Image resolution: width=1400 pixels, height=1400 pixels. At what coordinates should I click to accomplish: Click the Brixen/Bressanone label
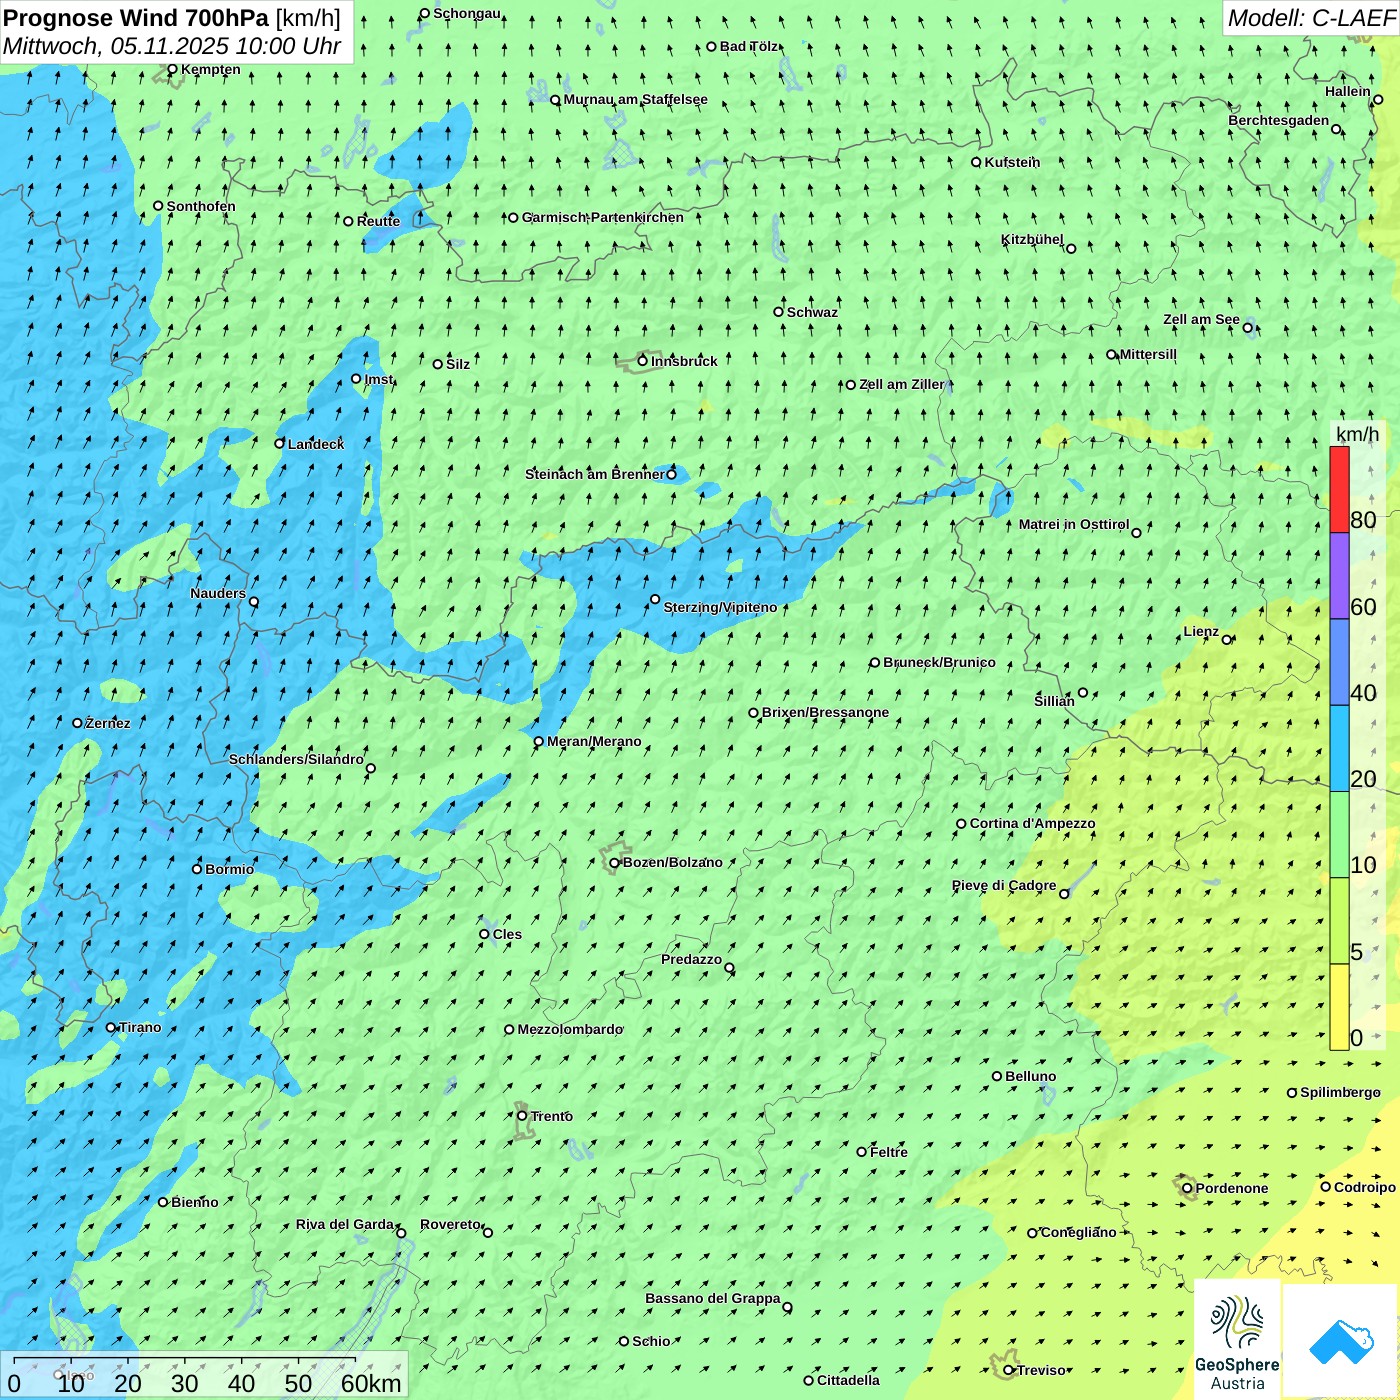click(825, 712)
